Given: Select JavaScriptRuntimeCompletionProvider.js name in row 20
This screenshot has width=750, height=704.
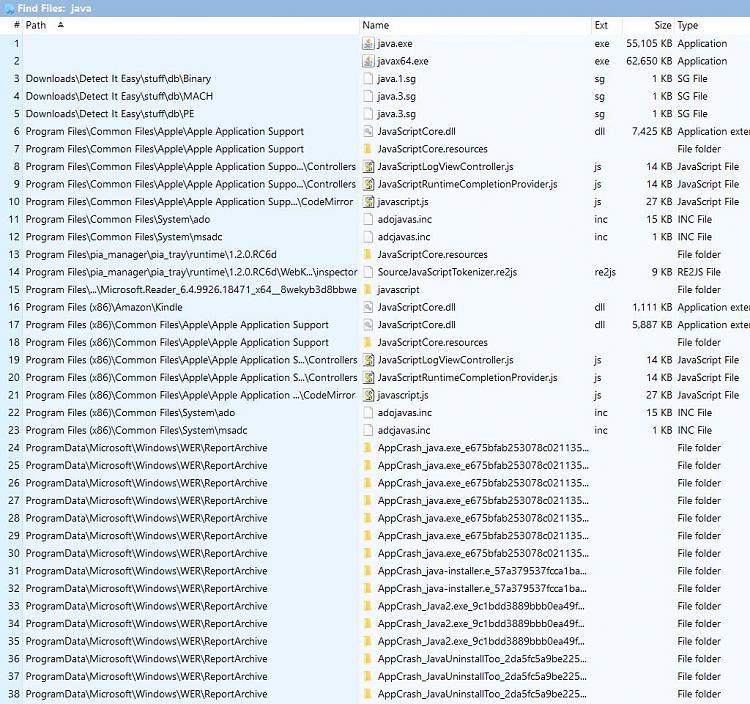Looking at the screenshot, I should (x=467, y=378).
